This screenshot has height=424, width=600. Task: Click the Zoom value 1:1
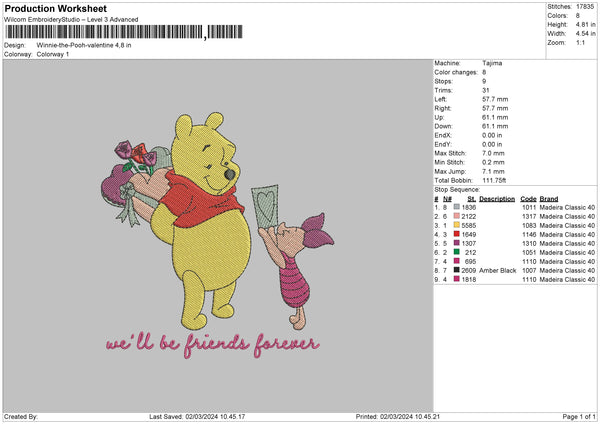coord(580,42)
